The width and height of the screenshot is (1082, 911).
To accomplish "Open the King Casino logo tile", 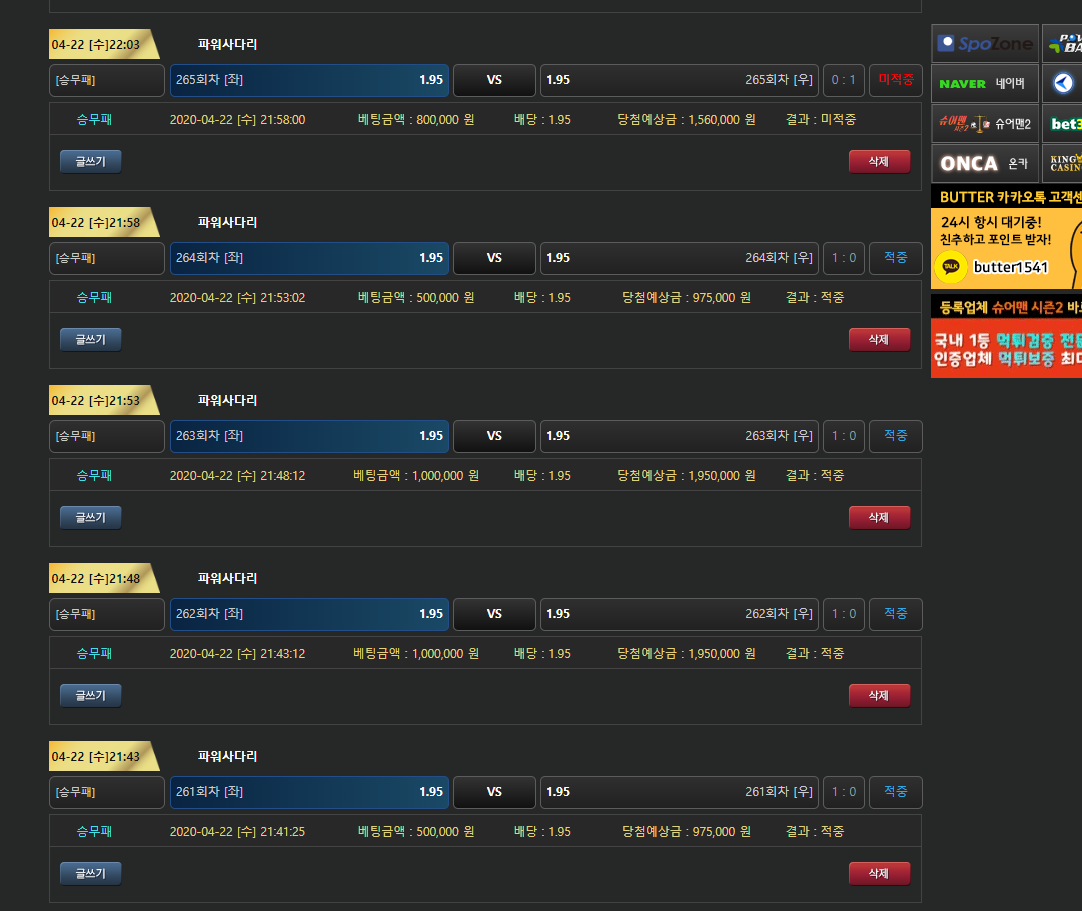I will 1062,164.
